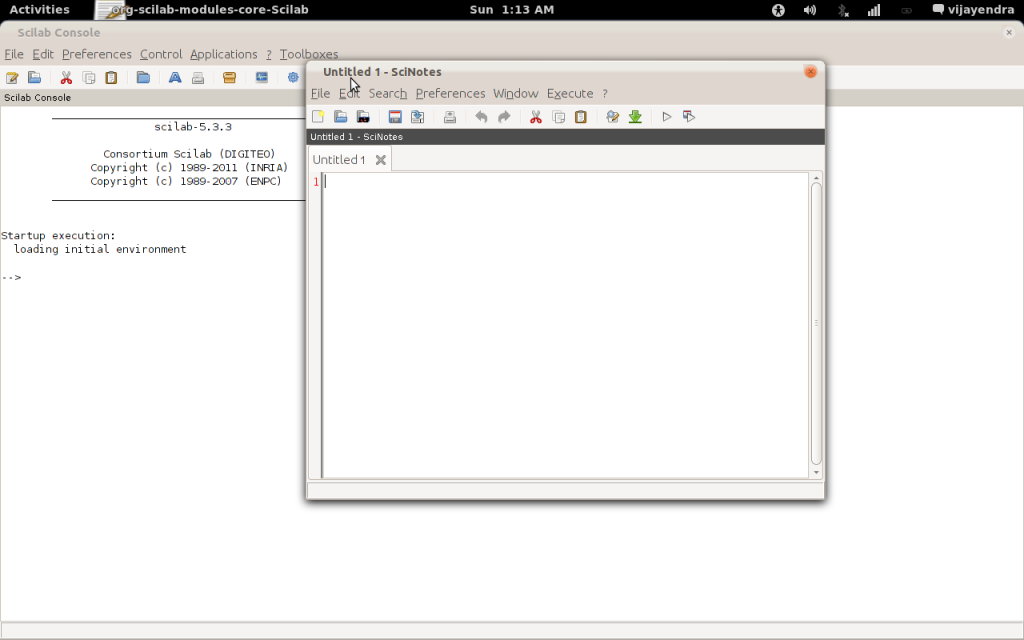Click the SciNotes Open file icon
The width and height of the screenshot is (1024, 640).
pos(340,117)
